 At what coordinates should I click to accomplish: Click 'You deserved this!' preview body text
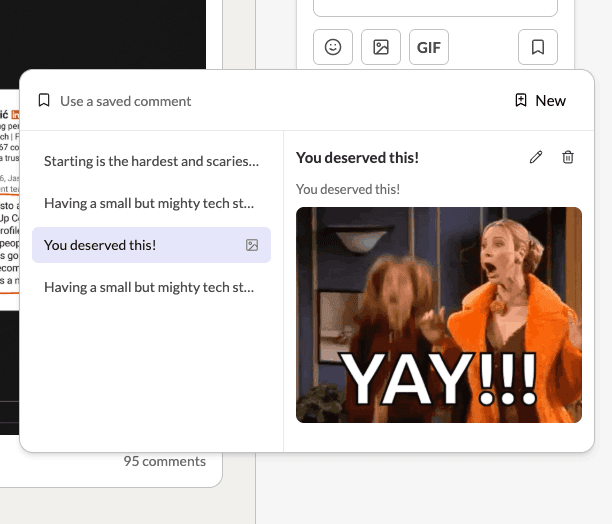[x=348, y=189]
